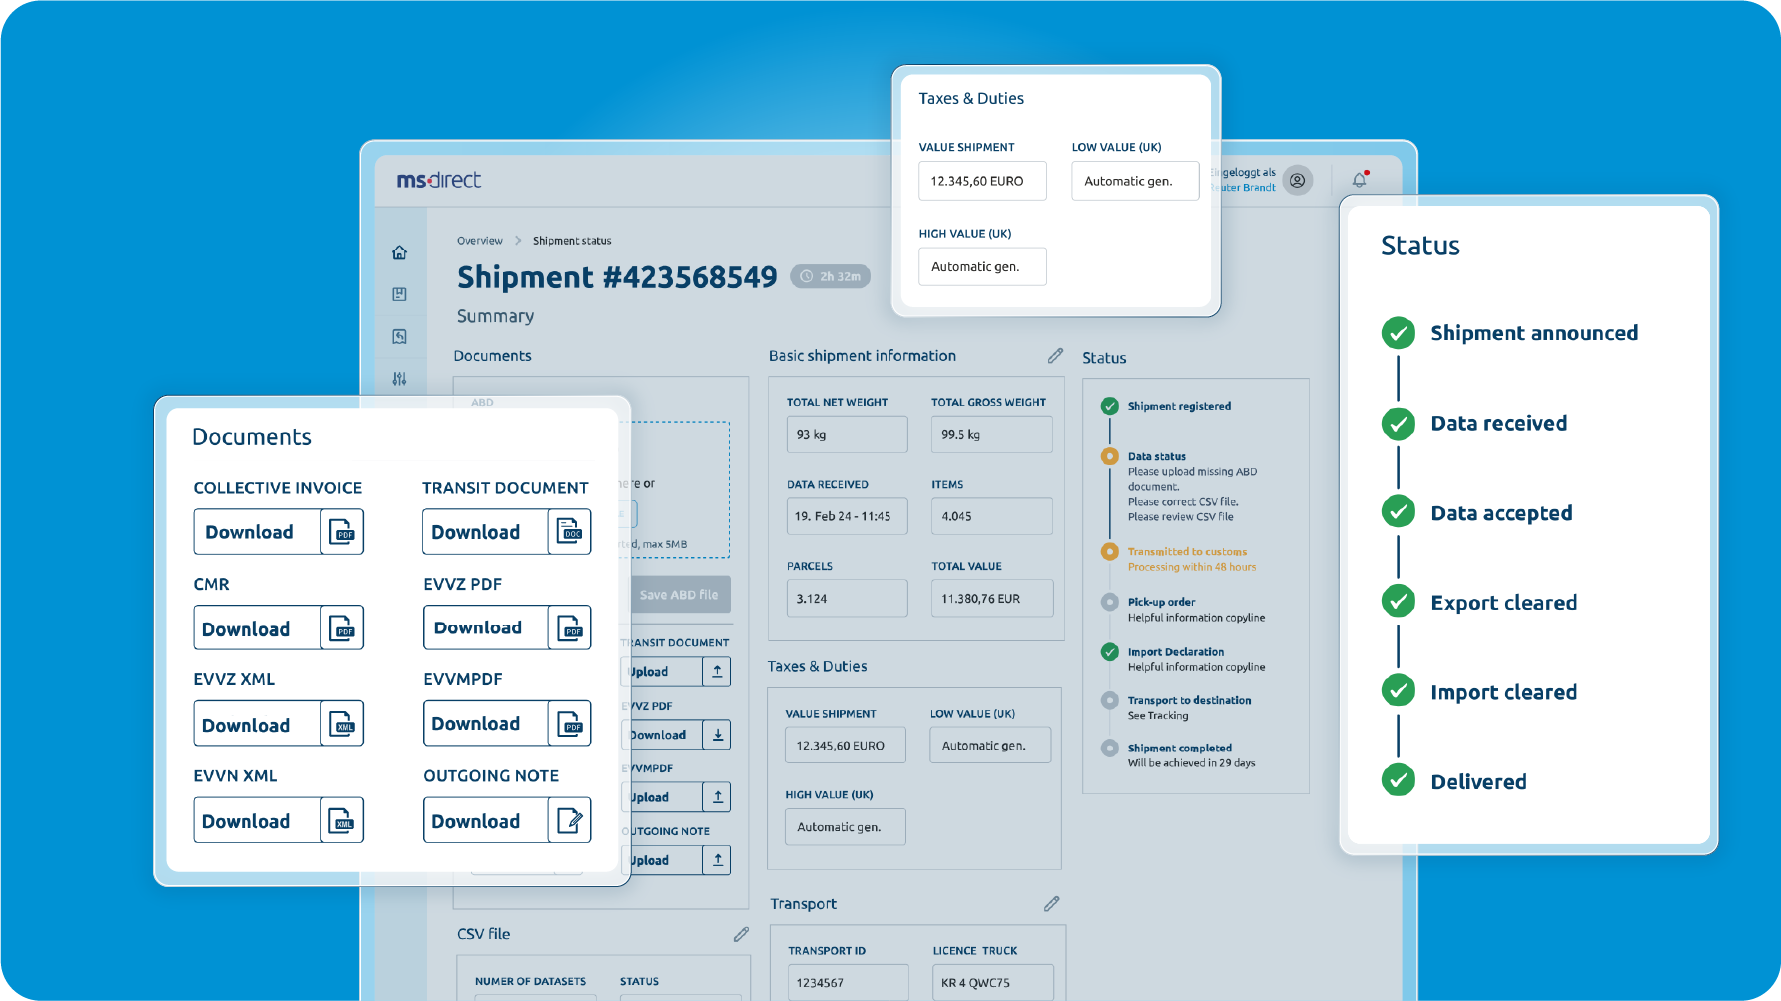Click the Summary subheading
This screenshot has height=1001, width=1781.
[495, 316]
